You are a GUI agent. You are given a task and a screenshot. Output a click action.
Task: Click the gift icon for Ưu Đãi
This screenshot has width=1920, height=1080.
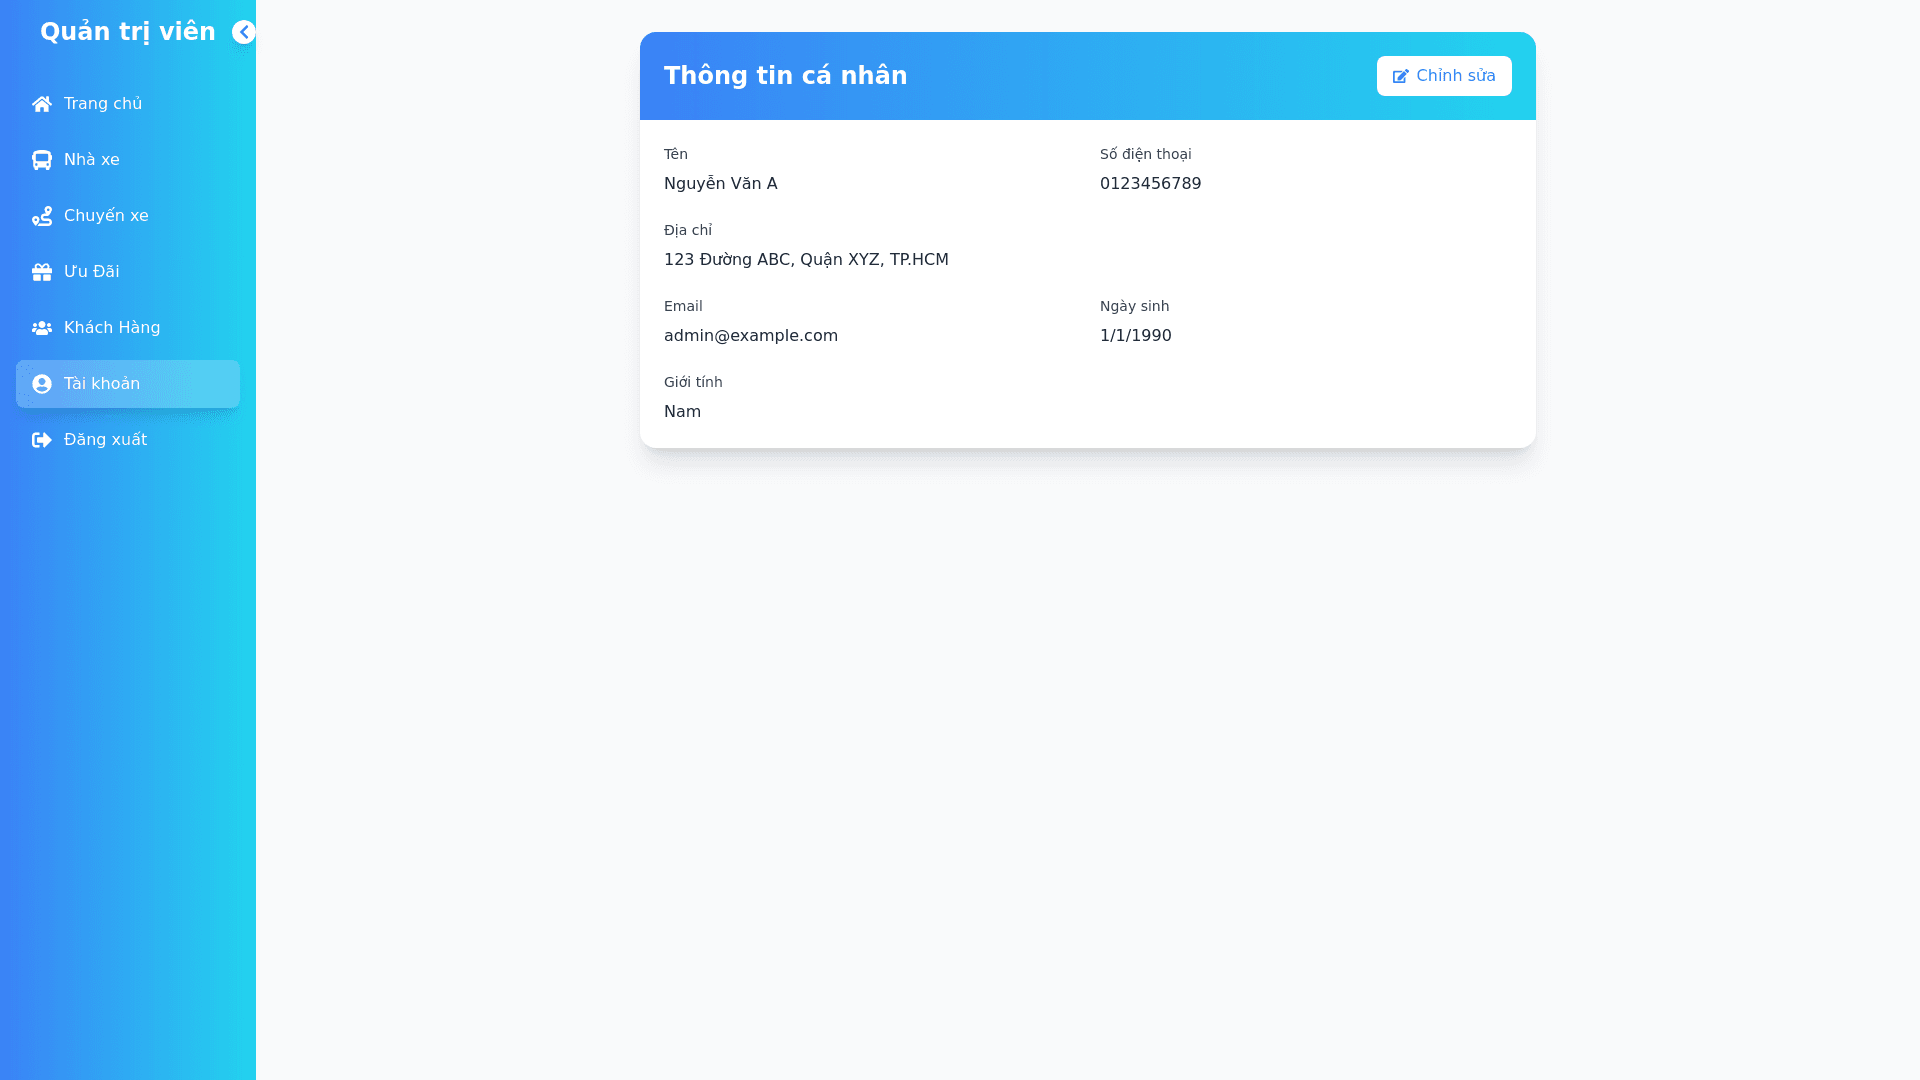[42, 272]
